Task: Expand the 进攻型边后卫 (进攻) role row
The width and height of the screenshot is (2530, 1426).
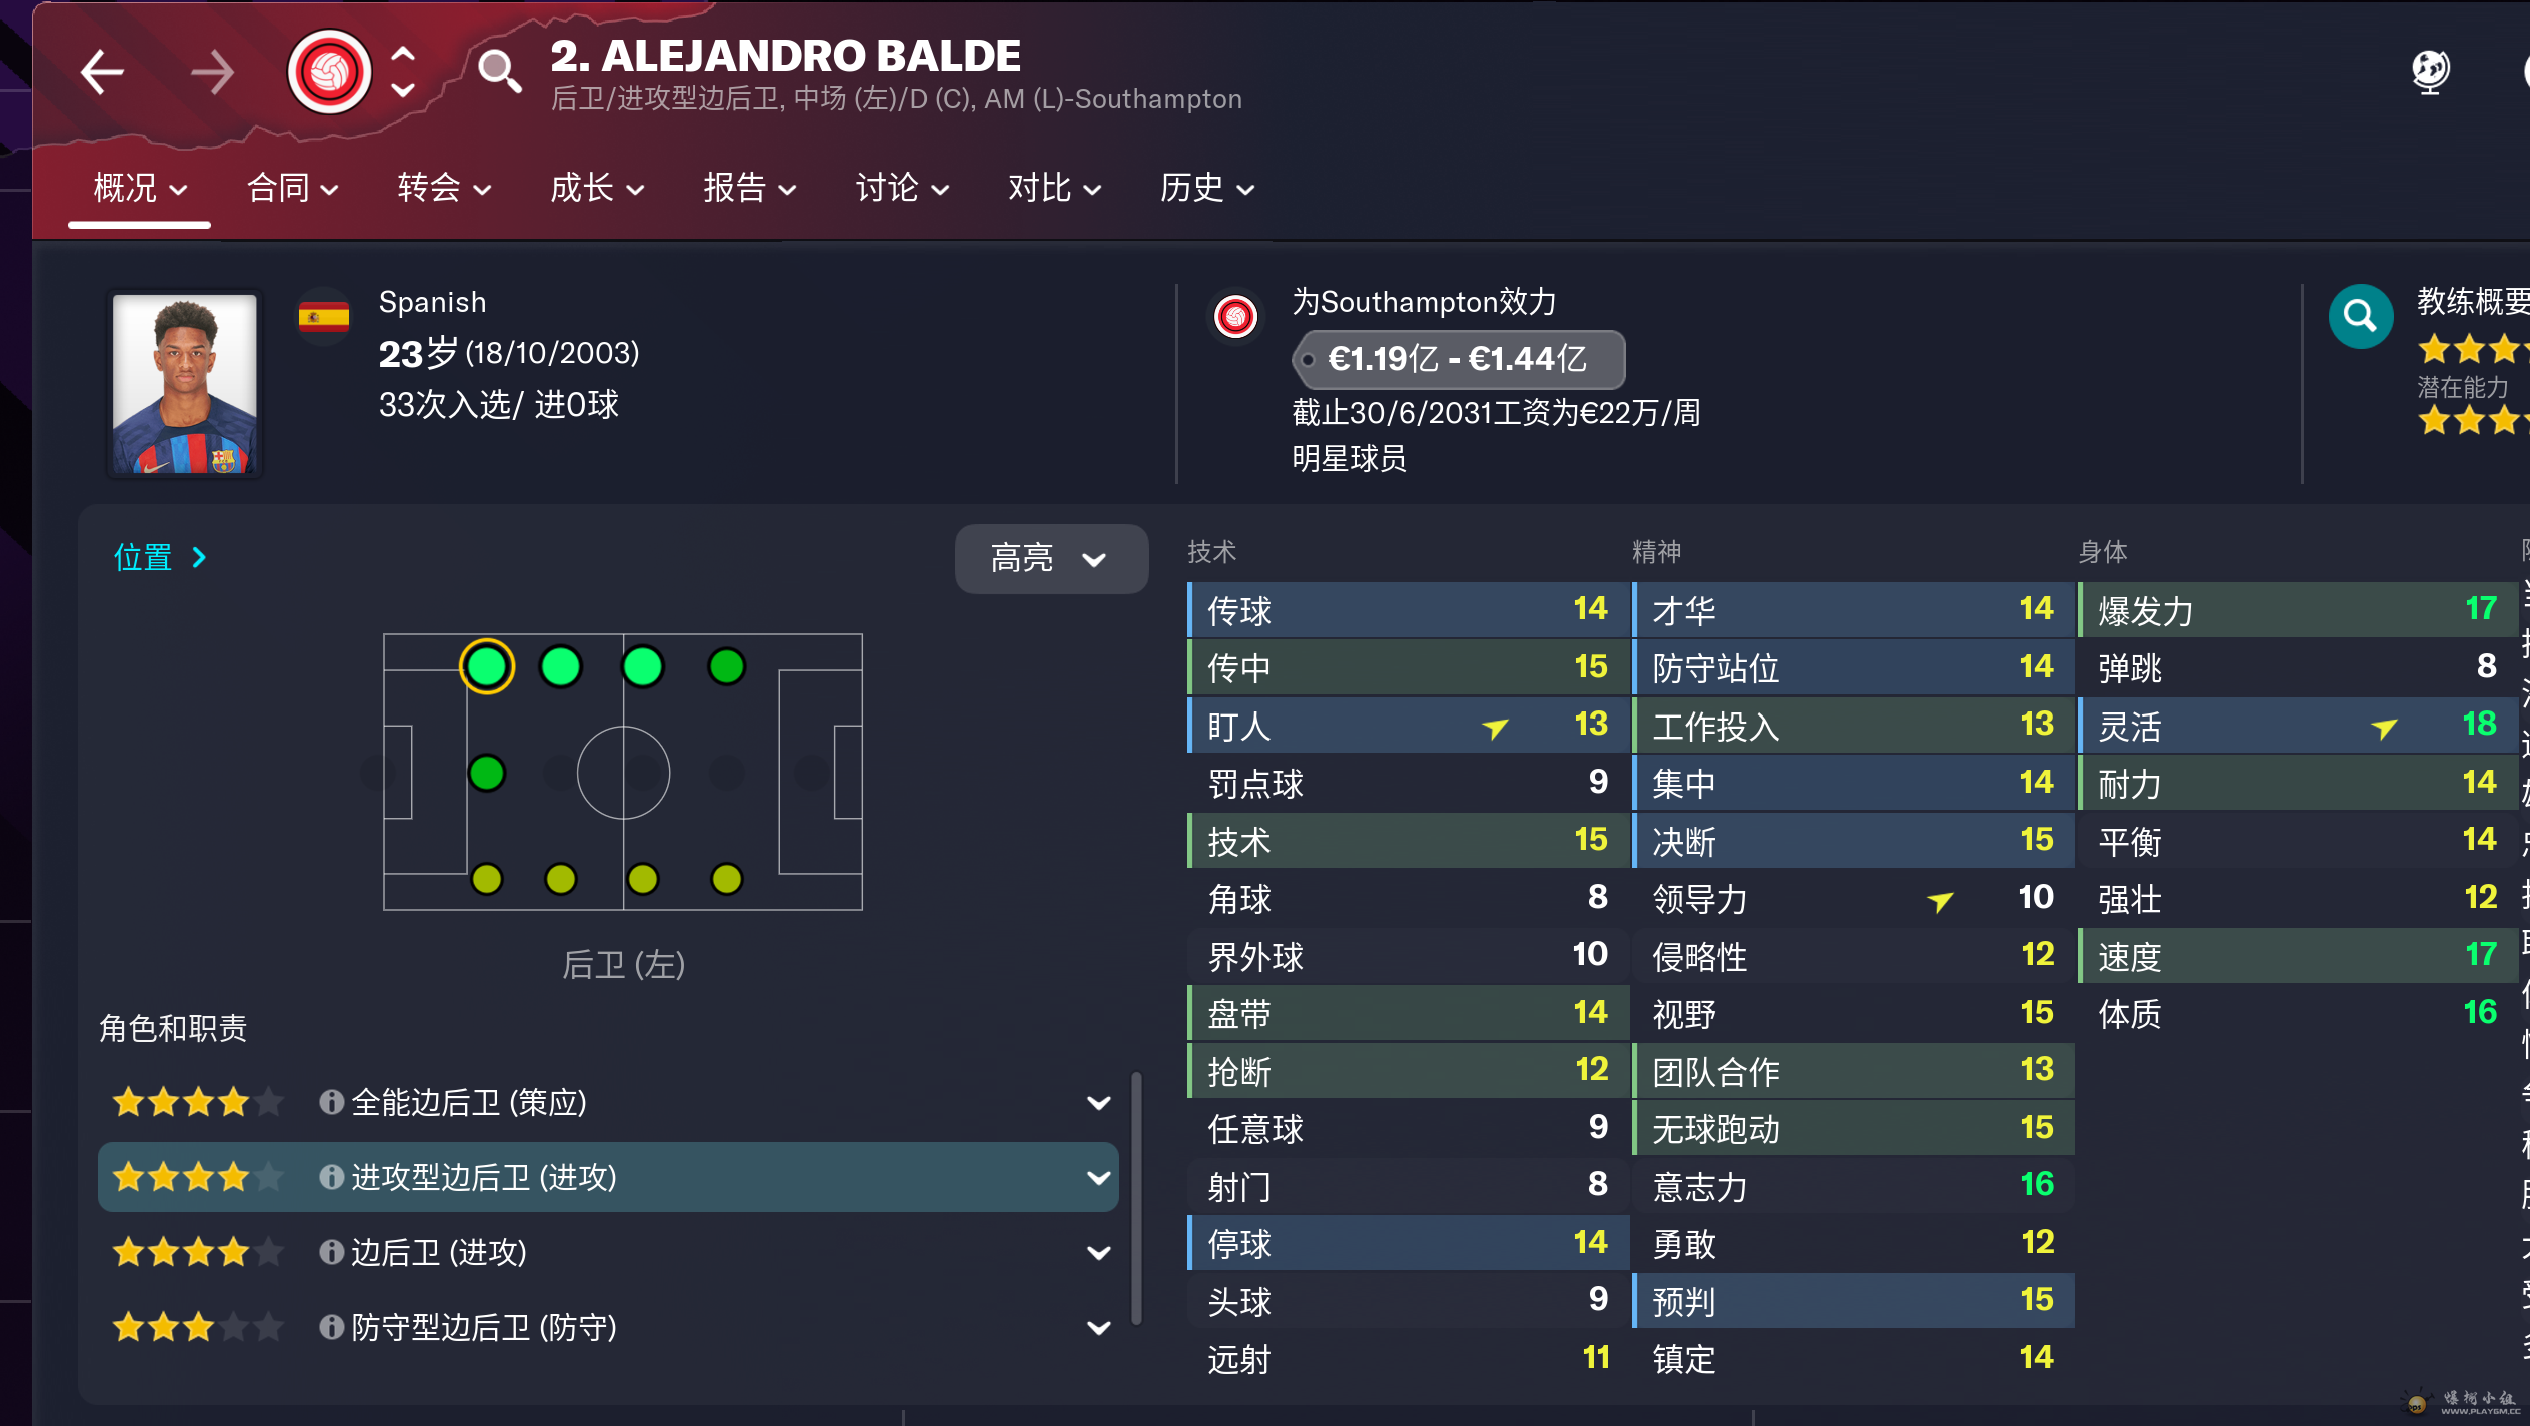Action: (x=1098, y=1178)
